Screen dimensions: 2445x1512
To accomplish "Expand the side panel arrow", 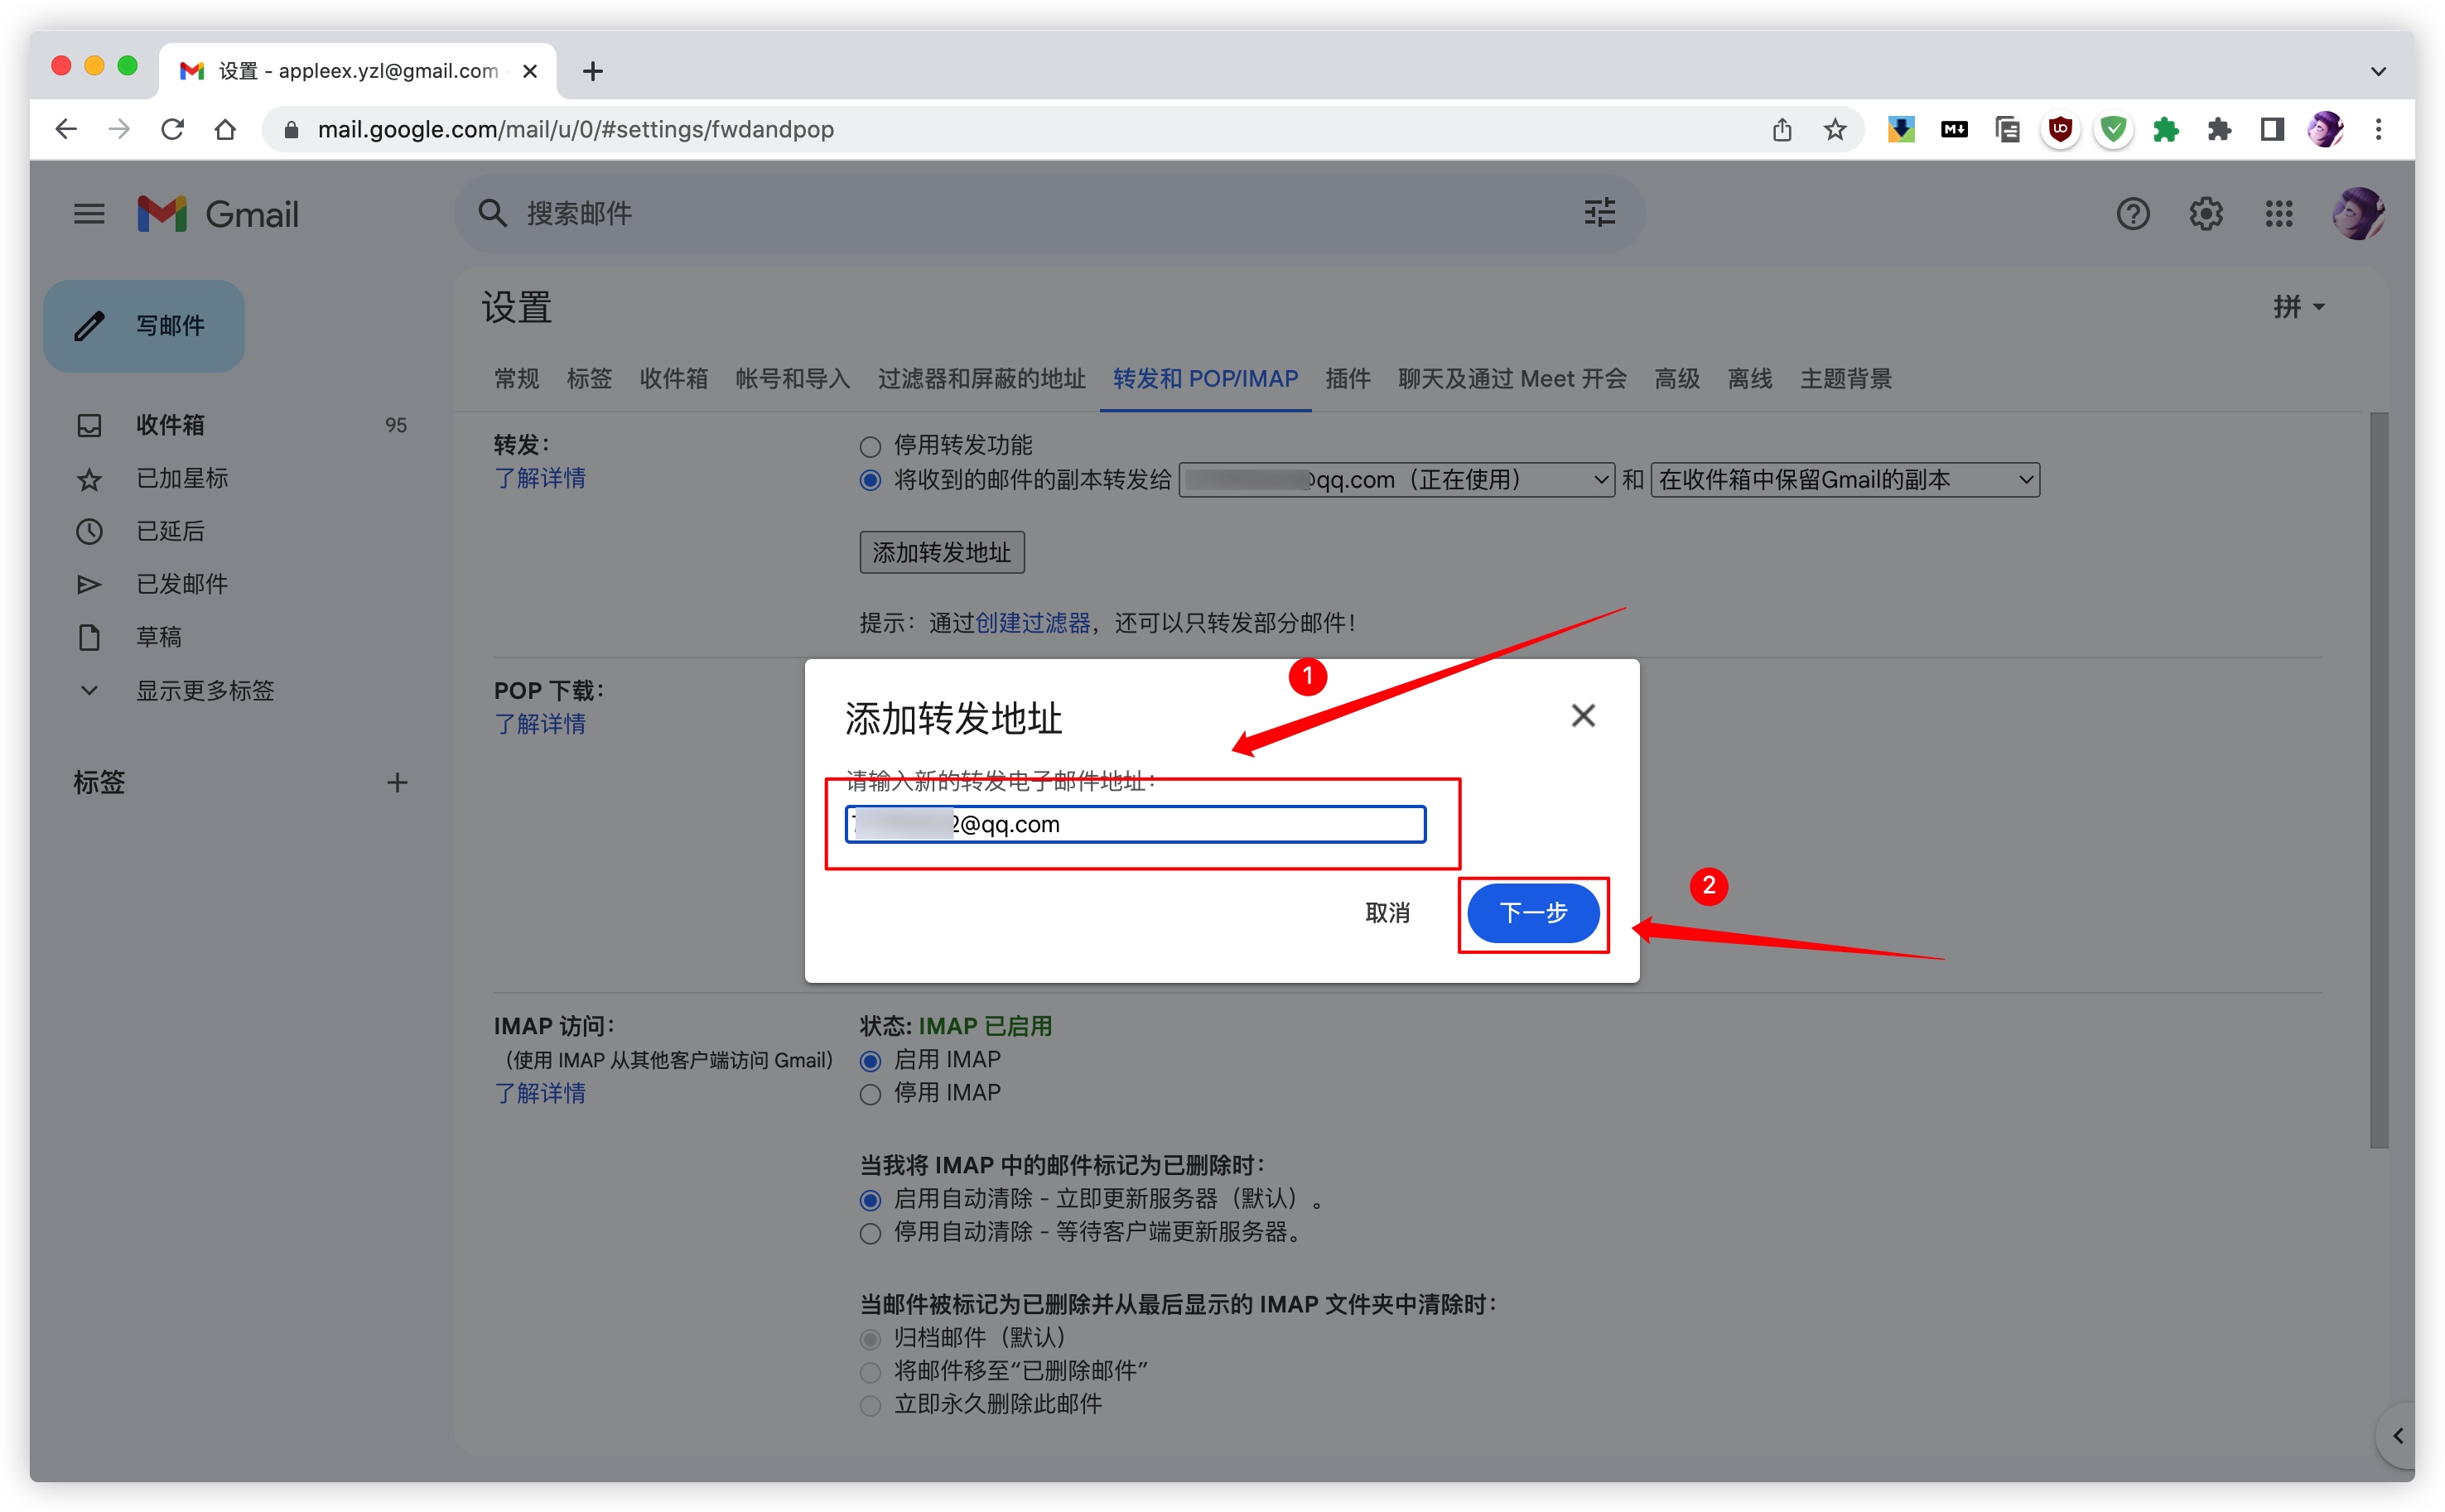I will [x=2397, y=1435].
